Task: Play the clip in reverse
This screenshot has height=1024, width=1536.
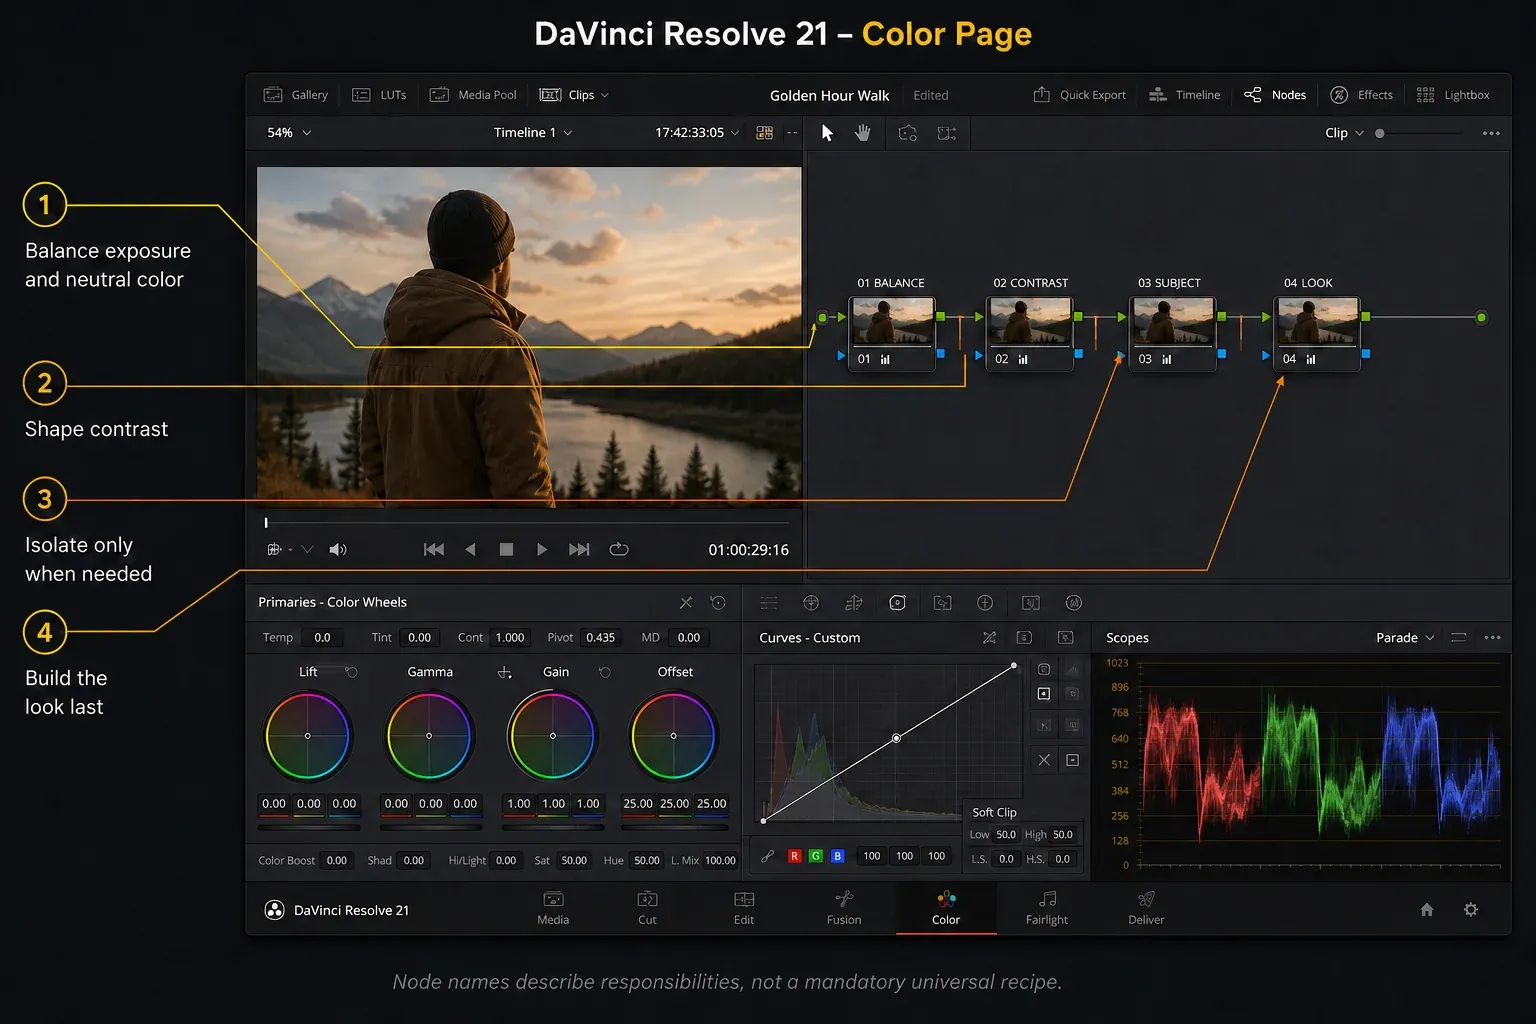Action: click(470, 550)
